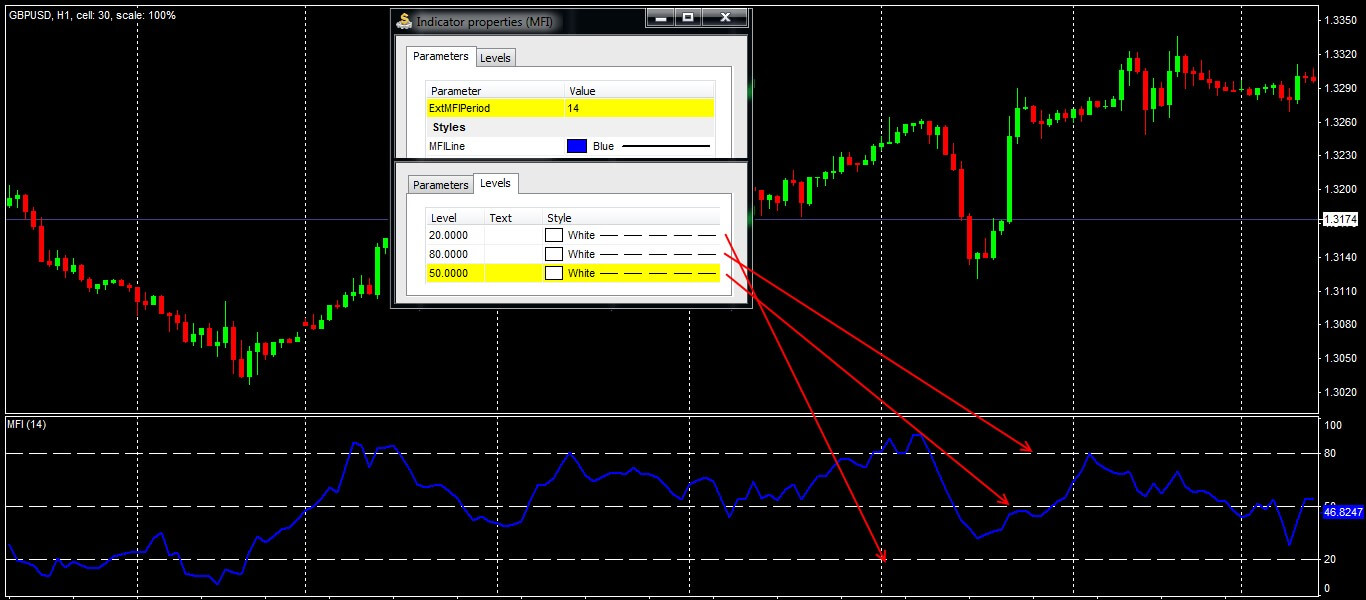Screen dimensions: 1366x600
Task: Click the MFILine solid line style sample
Action: coord(666,146)
